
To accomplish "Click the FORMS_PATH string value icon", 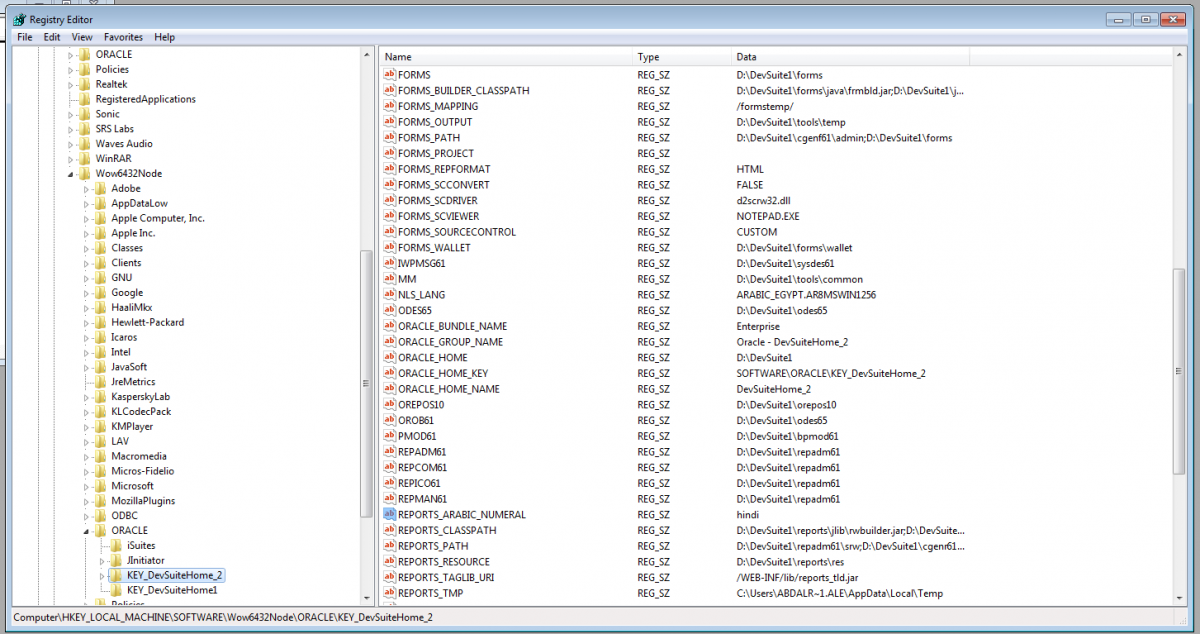I will (x=390, y=138).
